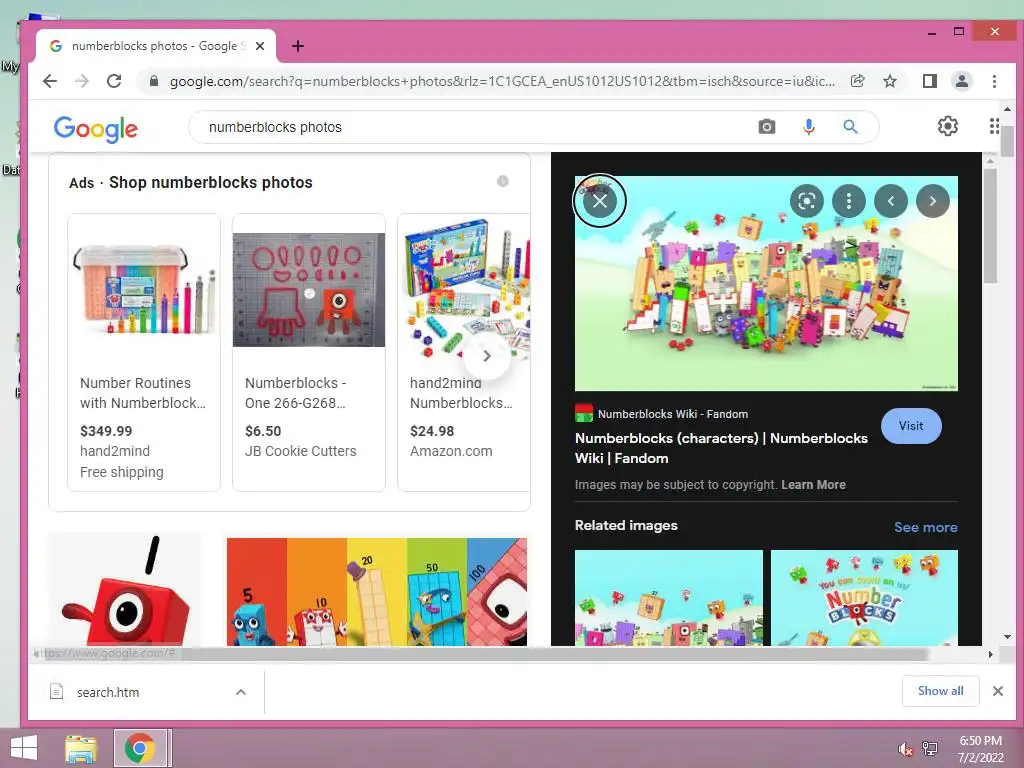The height and width of the screenshot is (768, 1024).
Task: Click the Google logo
Action: click(95, 129)
